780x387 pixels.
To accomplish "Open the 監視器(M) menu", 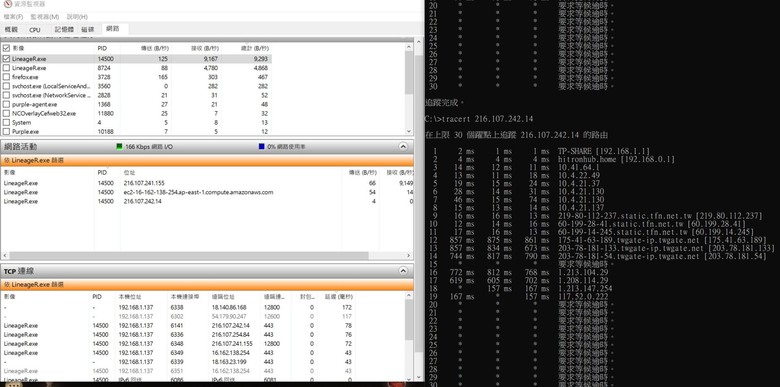I will 45,17.
